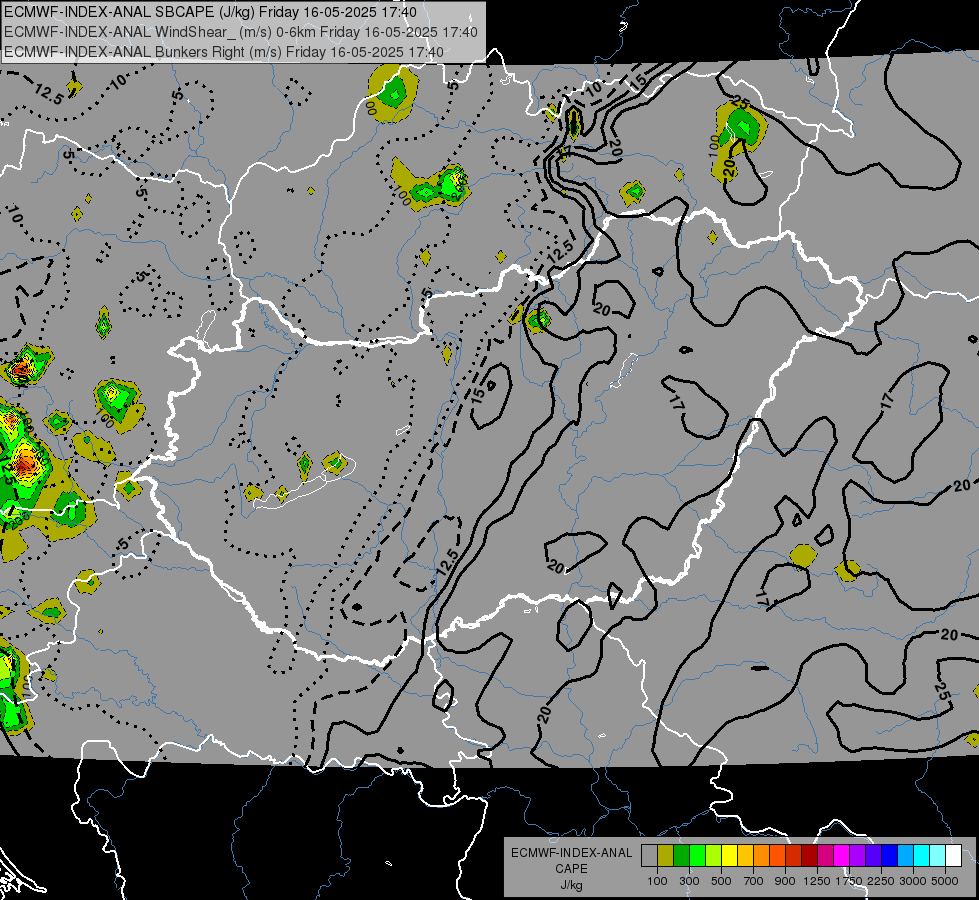The image size is (979, 900).
Task: Click the 5000 legend tick label
Action: [x=945, y=881]
